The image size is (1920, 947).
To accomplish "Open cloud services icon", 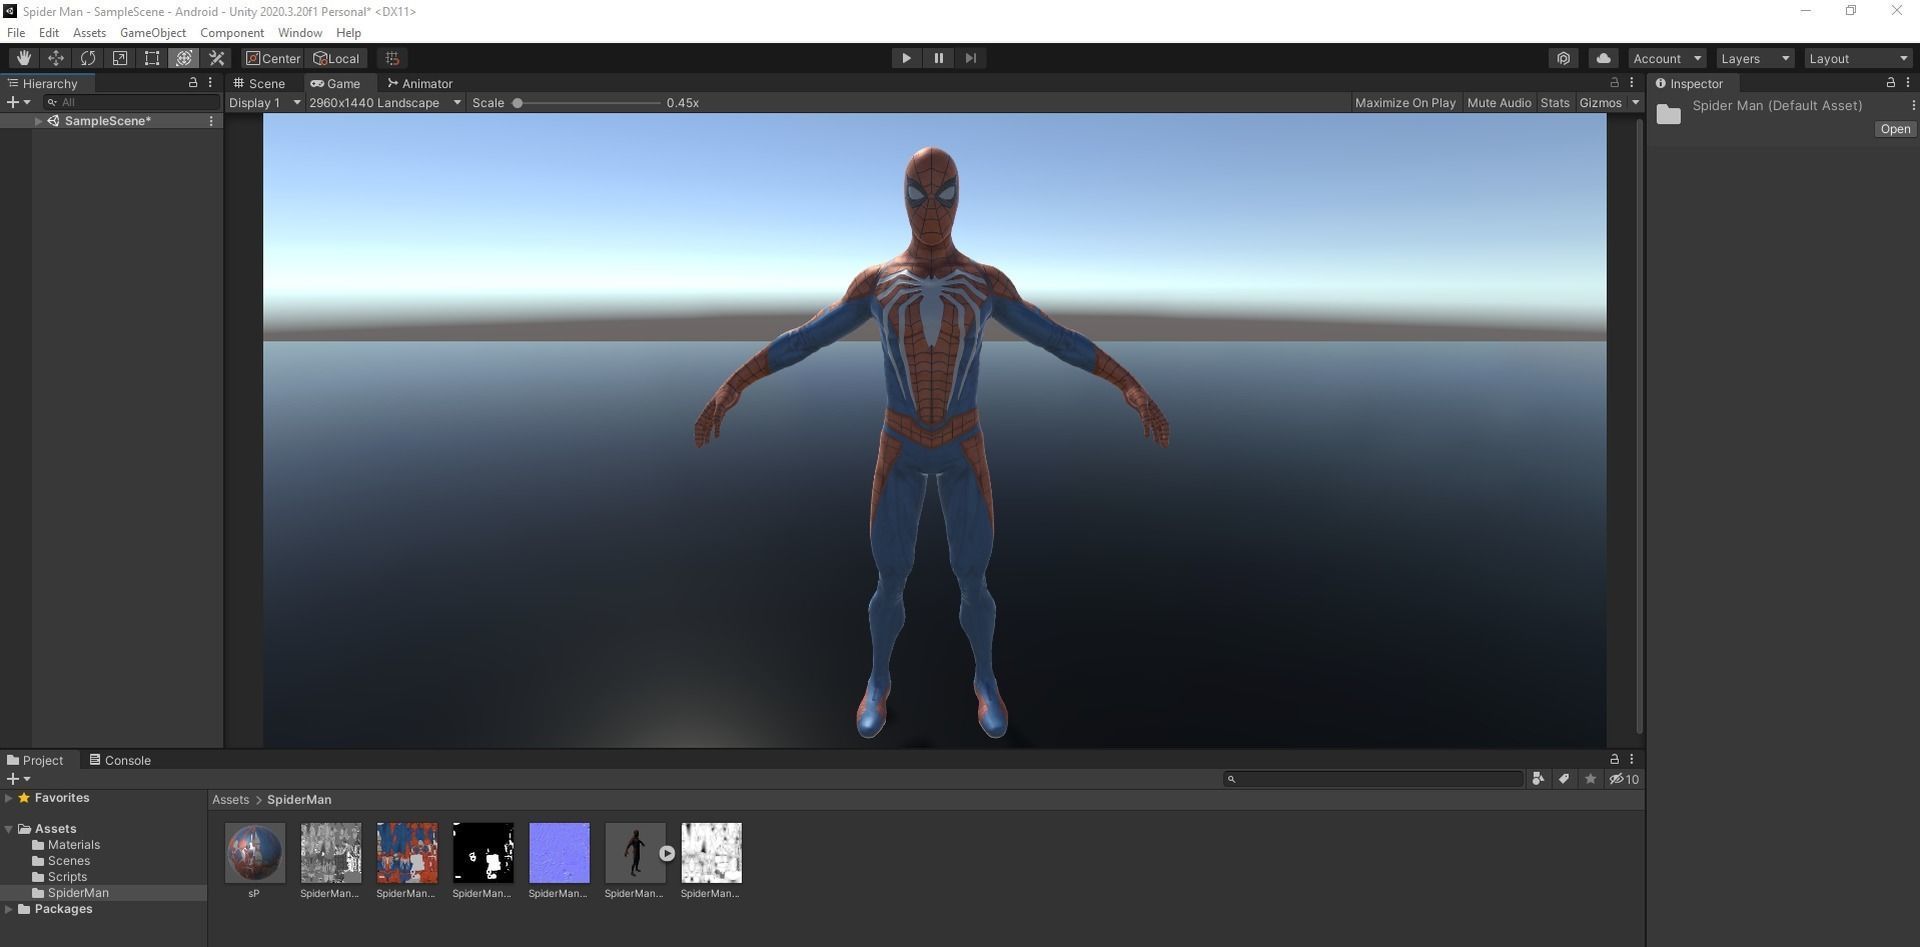I will pyautogui.click(x=1603, y=58).
